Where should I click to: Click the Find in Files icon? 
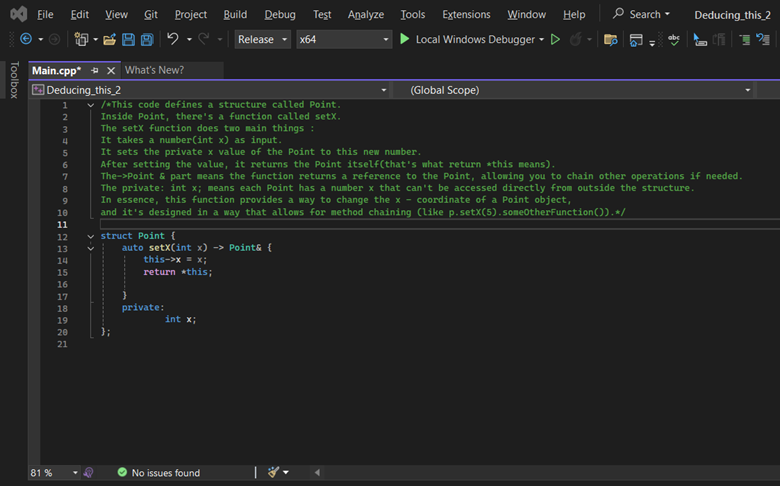tap(610, 39)
